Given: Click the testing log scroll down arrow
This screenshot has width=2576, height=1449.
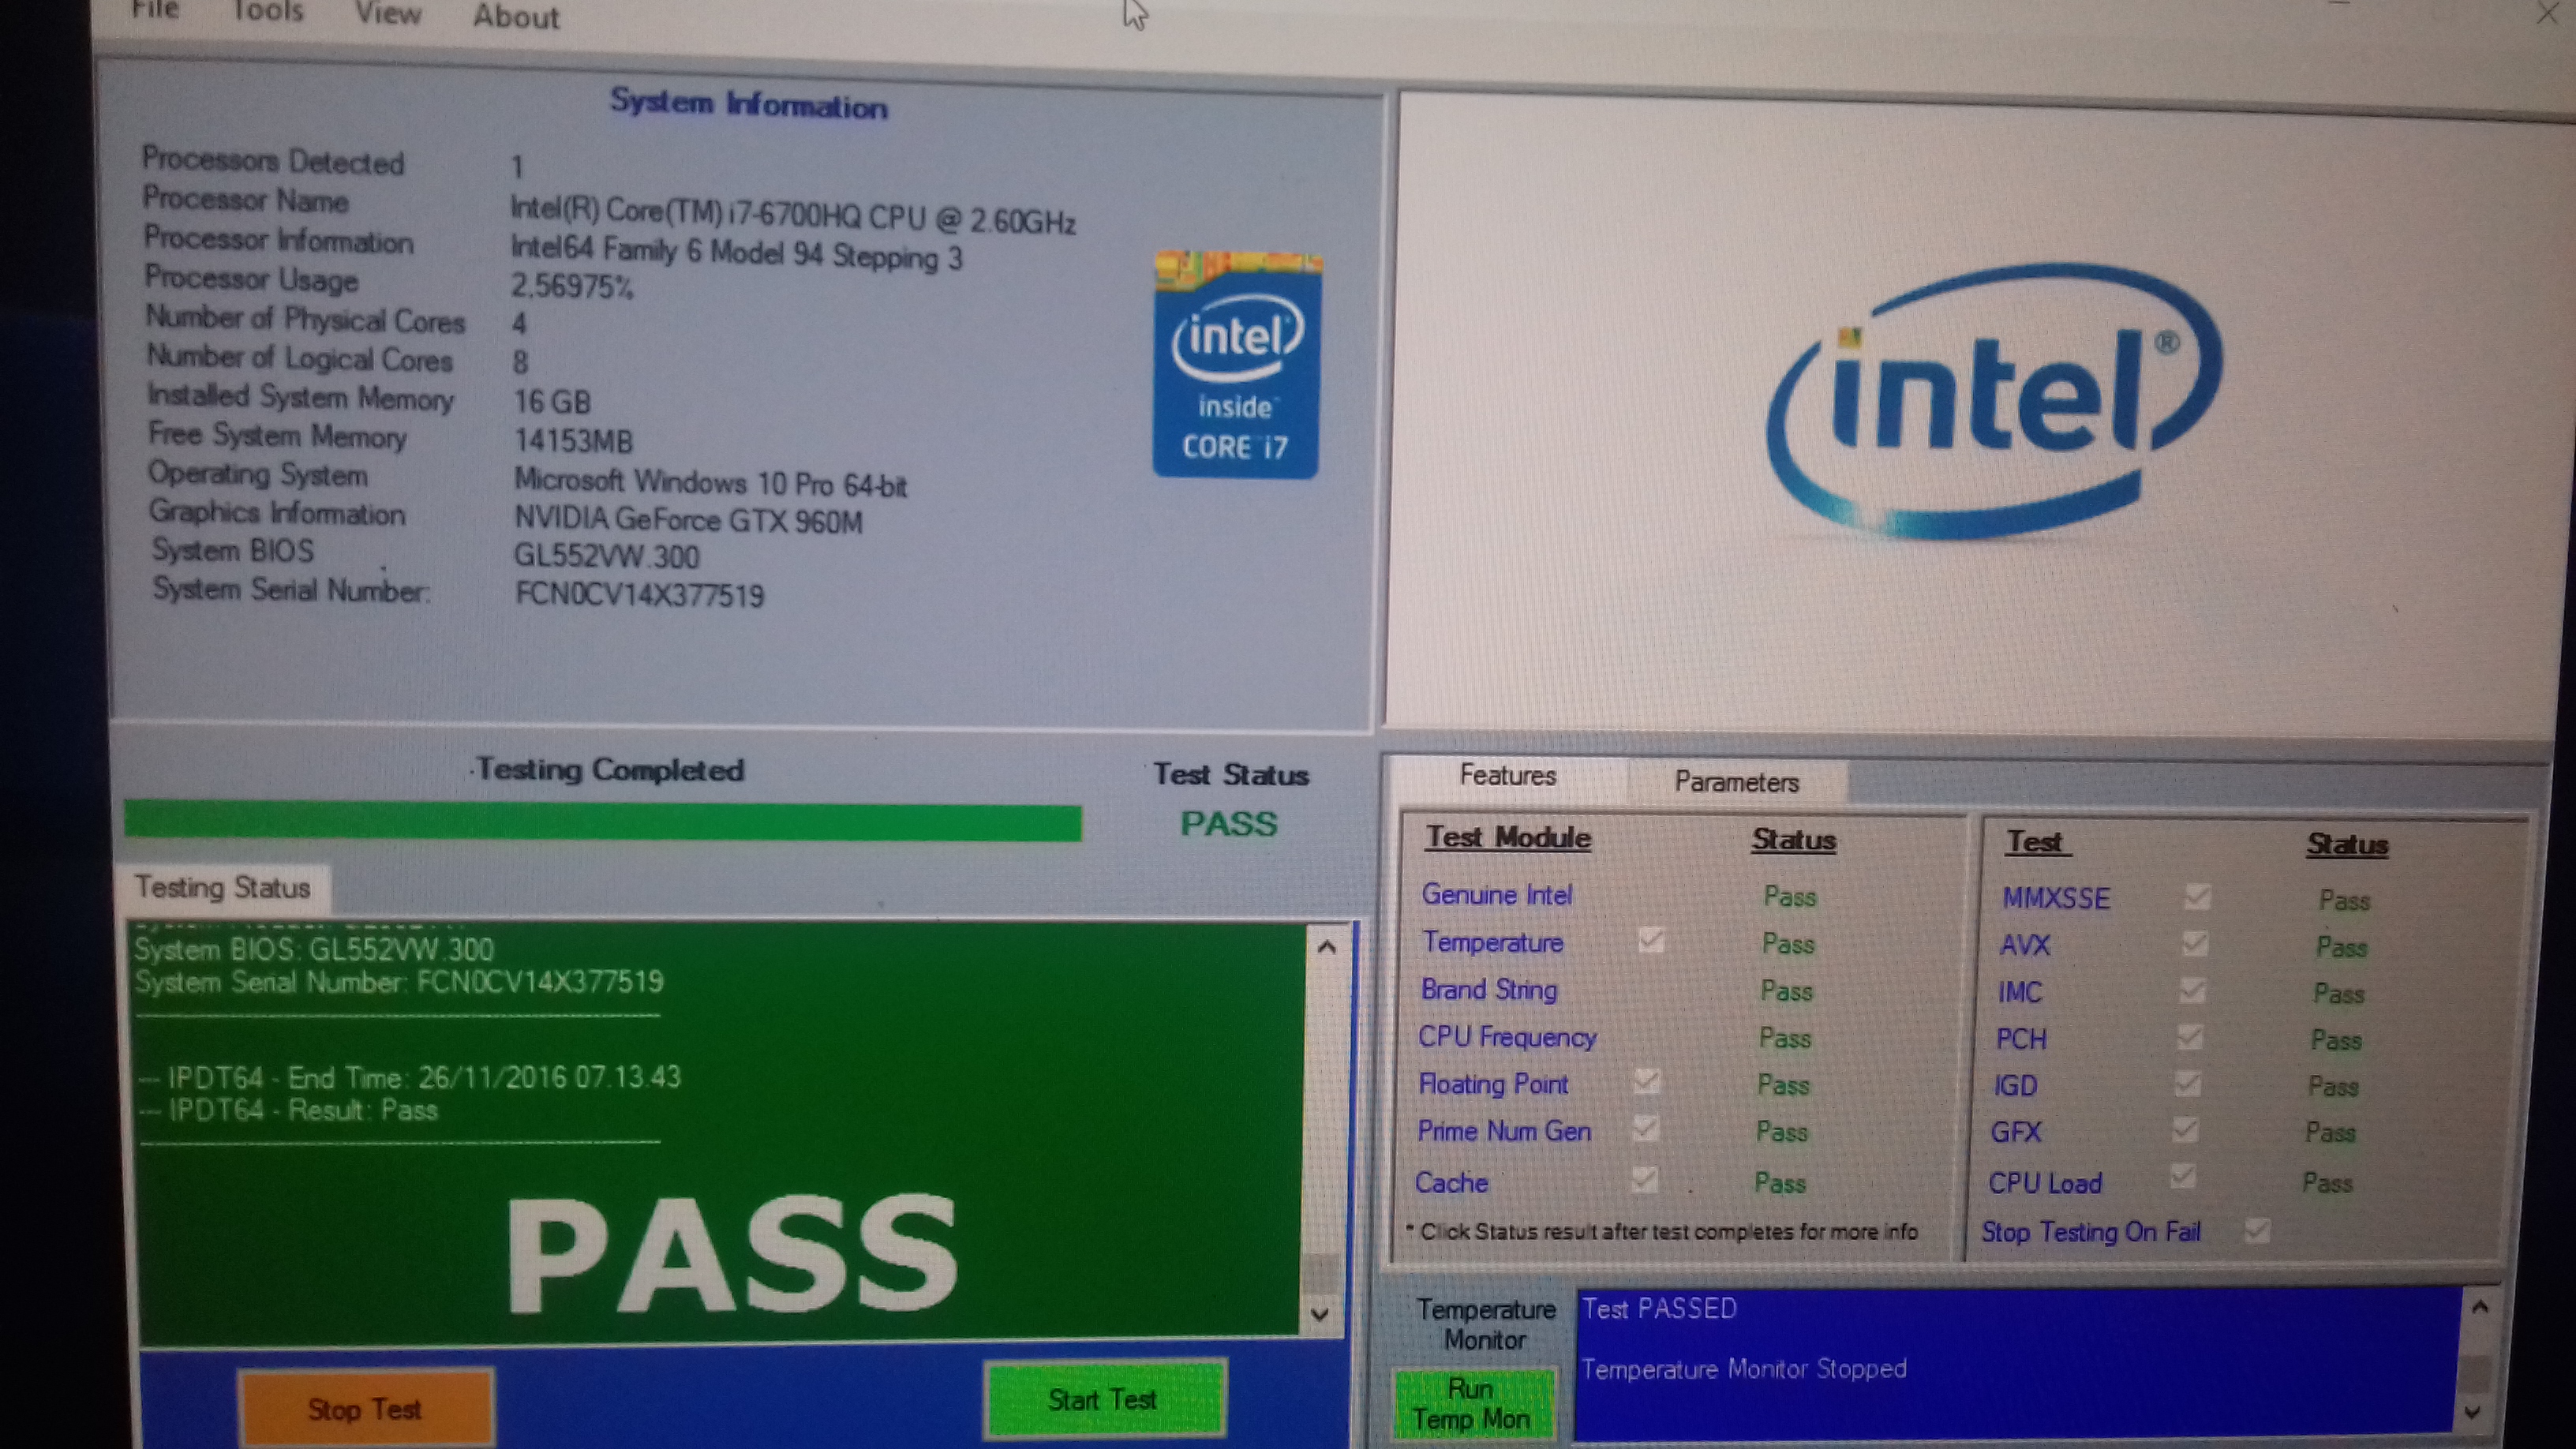Looking at the screenshot, I should click(1320, 1314).
